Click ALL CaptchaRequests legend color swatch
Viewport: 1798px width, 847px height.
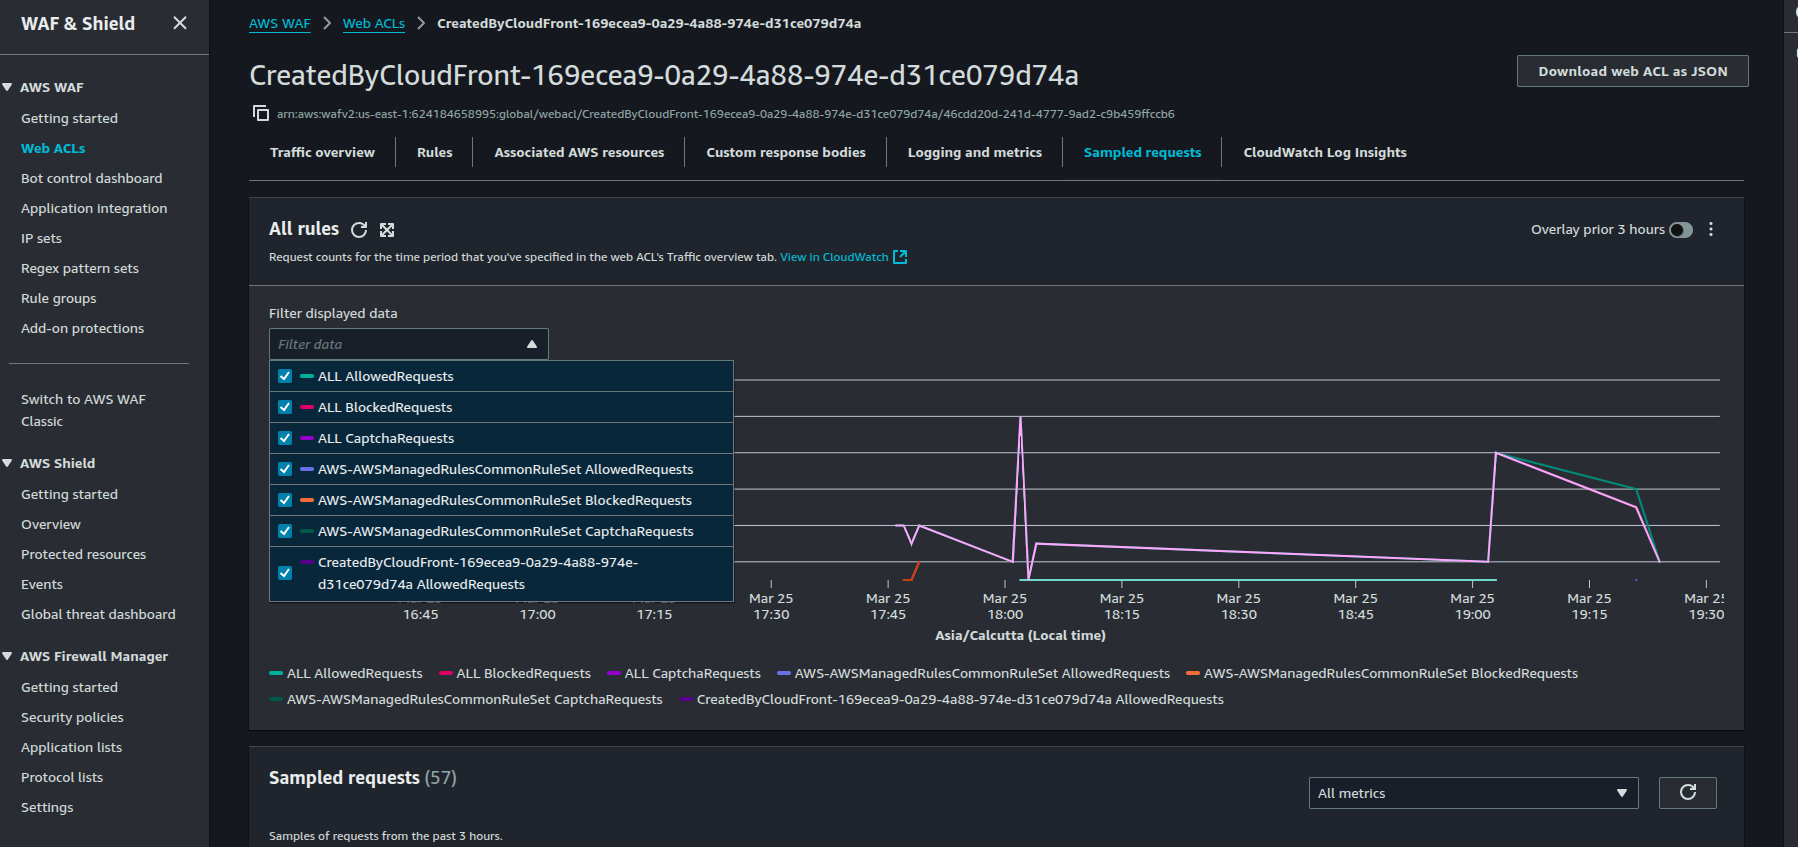pyautogui.click(x=614, y=674)
